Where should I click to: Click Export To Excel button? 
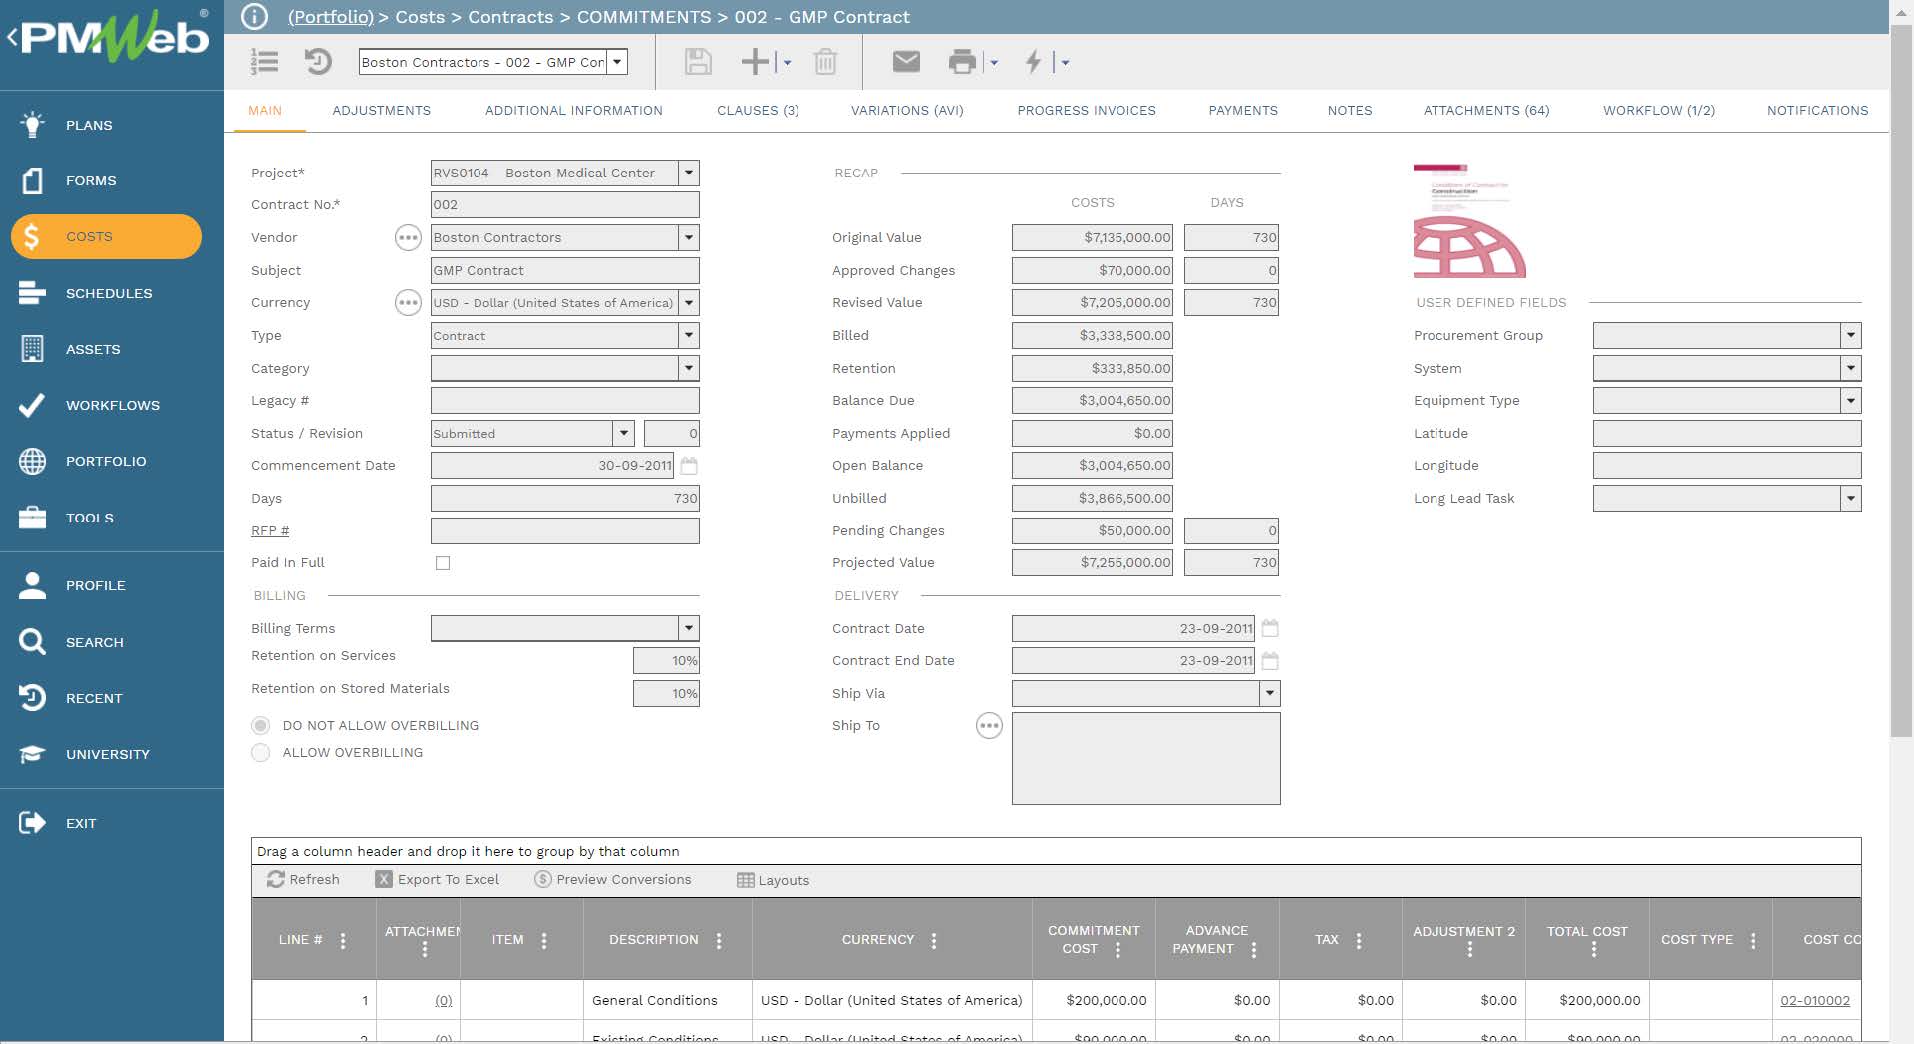point(437,880)
